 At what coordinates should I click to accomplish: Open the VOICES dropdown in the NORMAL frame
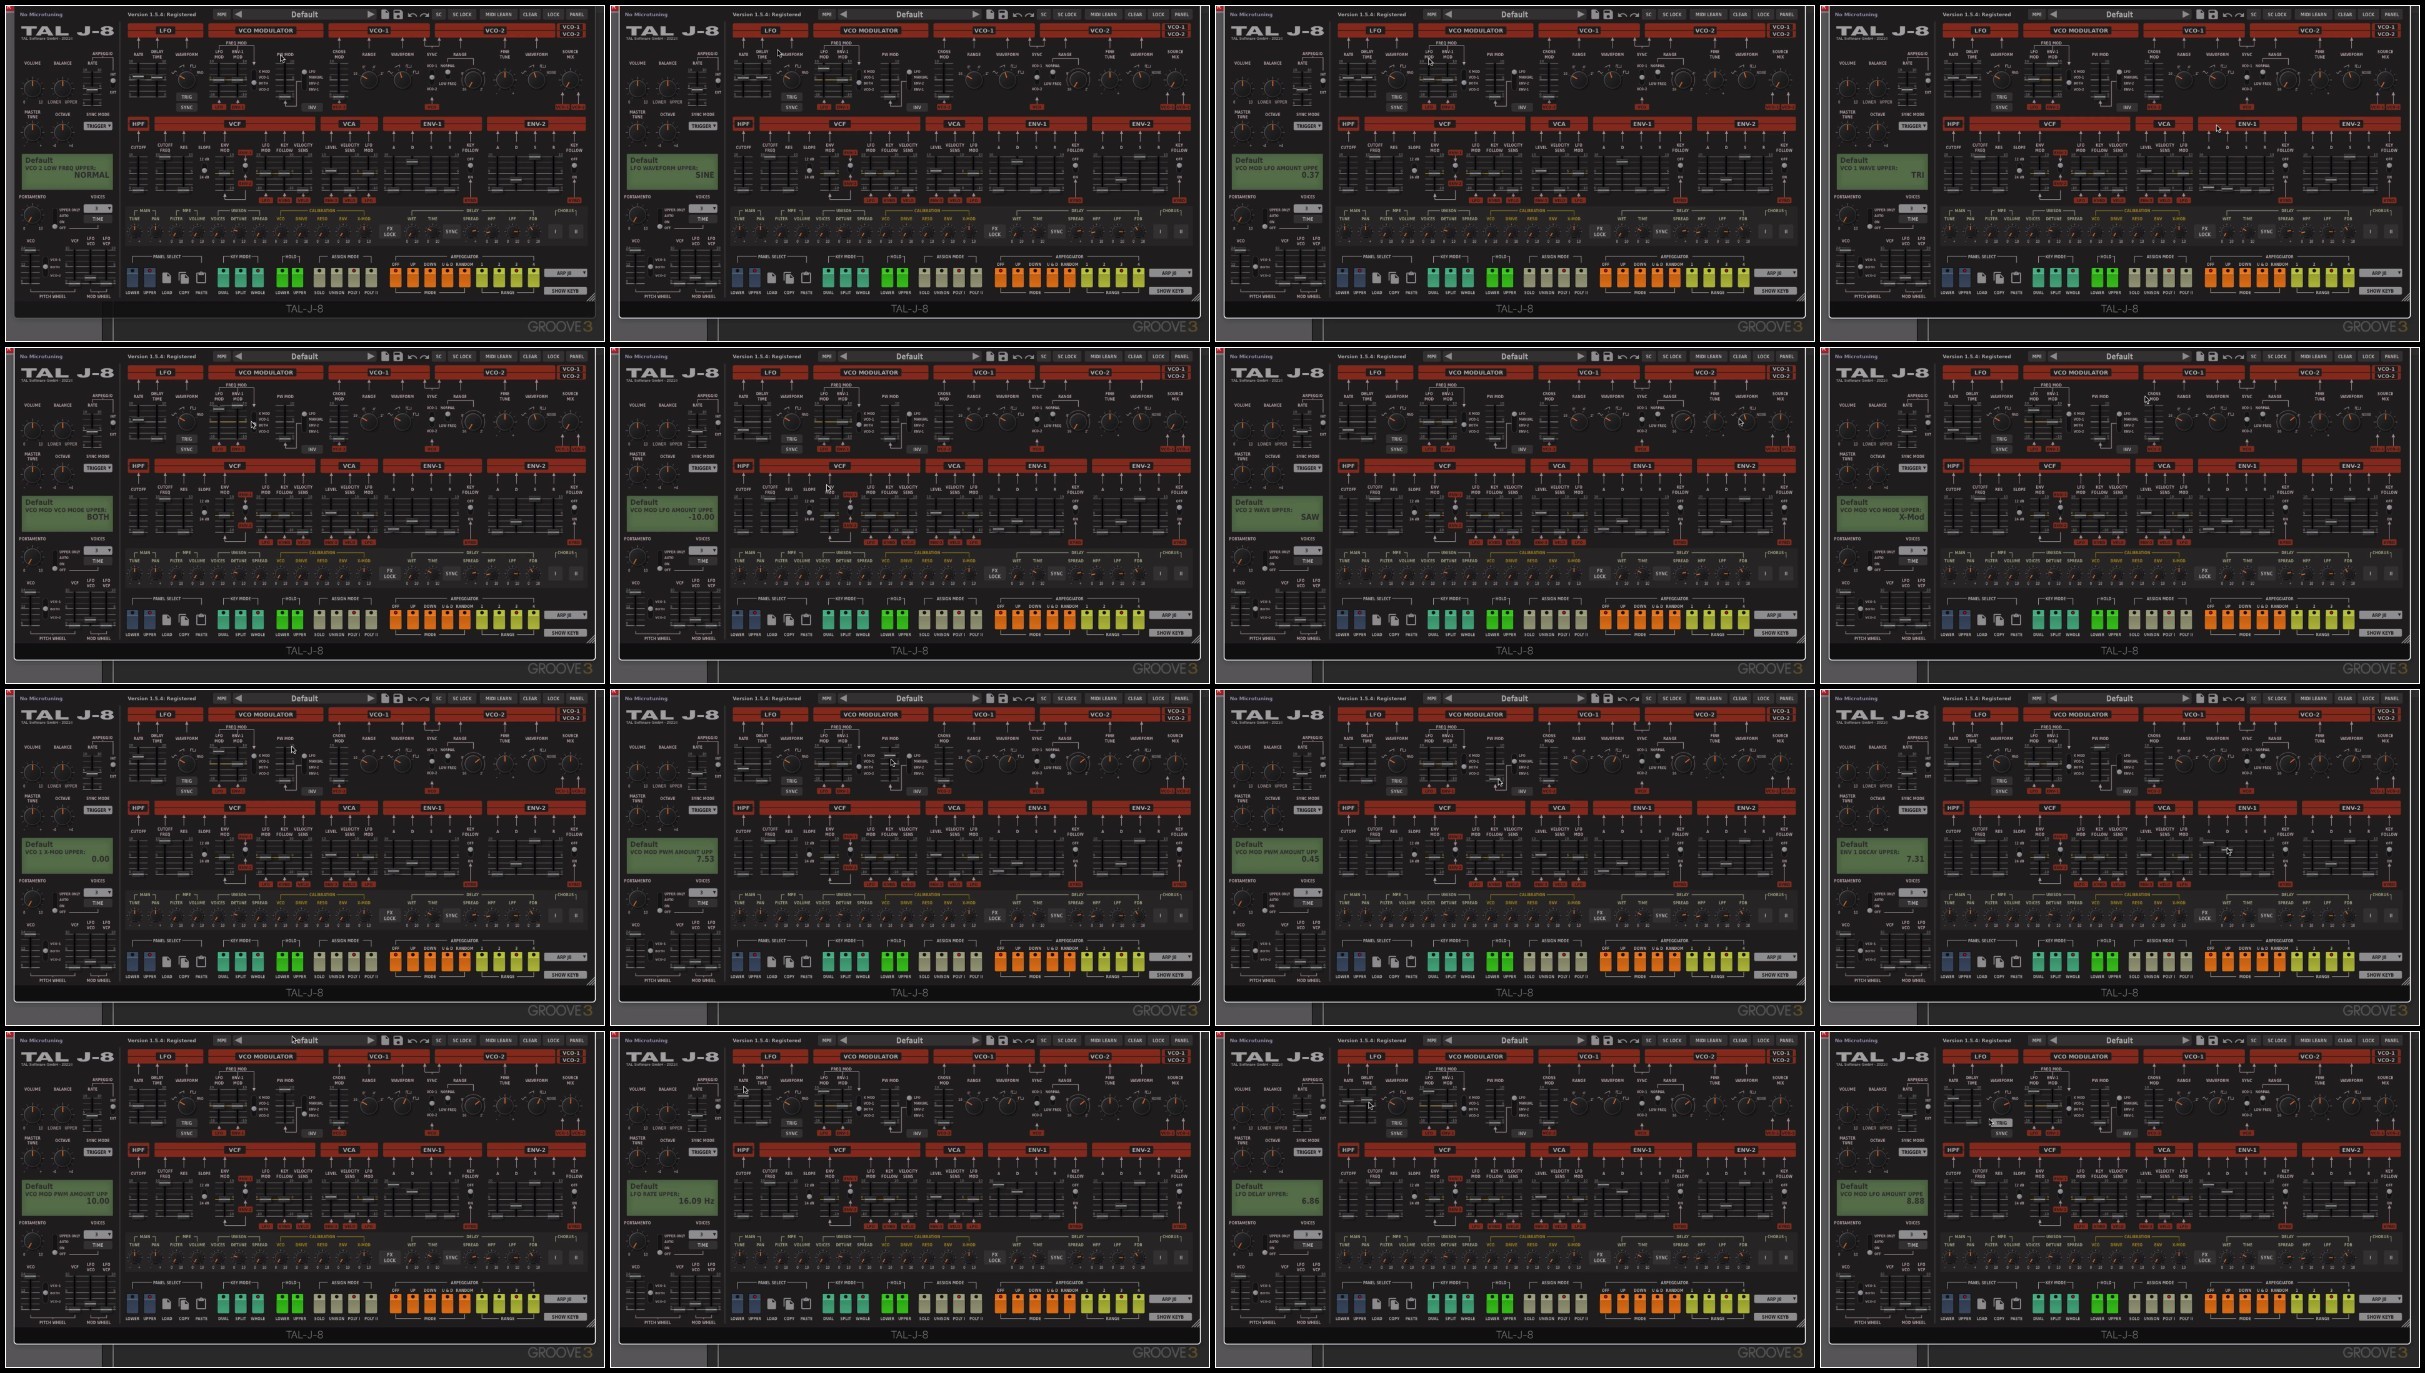(x=97, y=209)
